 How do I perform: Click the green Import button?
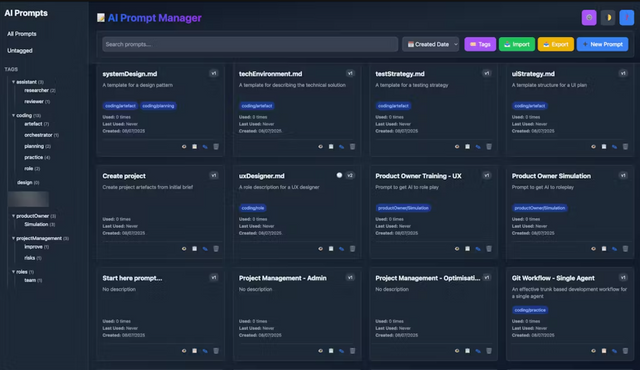click(517, 44)
